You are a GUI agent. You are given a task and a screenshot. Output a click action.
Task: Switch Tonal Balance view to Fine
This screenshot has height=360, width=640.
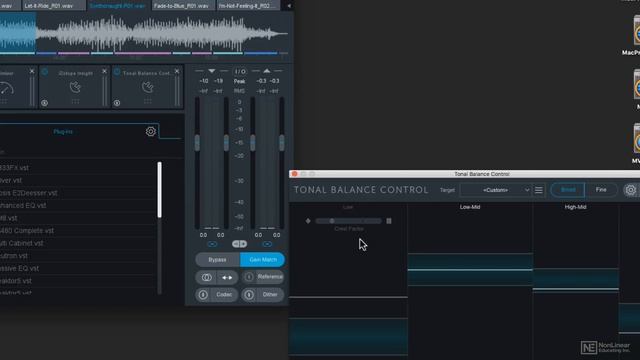tap(601, 190)
